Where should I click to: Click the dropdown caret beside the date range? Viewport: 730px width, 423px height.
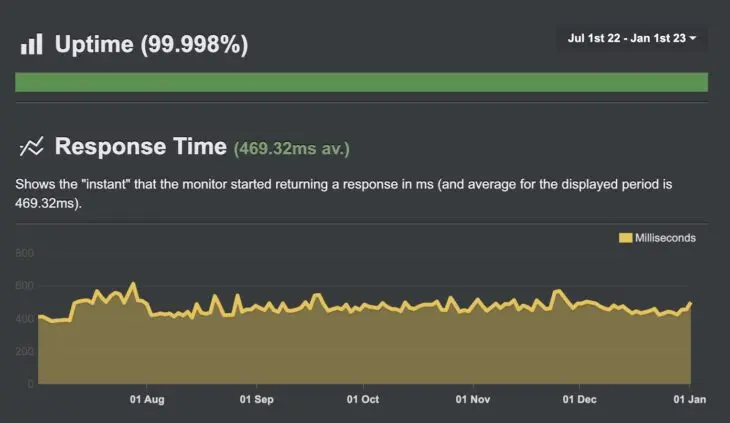click(x=693, y=39)
